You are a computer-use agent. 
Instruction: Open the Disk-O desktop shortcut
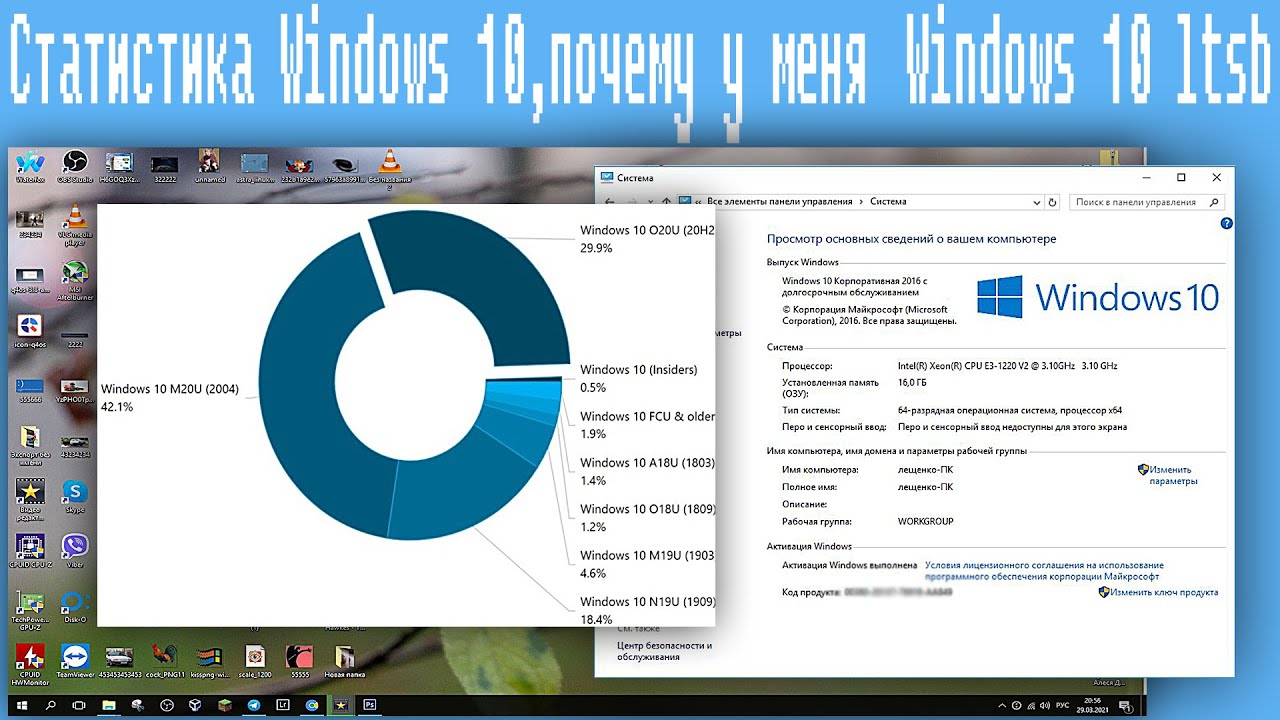click(x=75, y=606)
